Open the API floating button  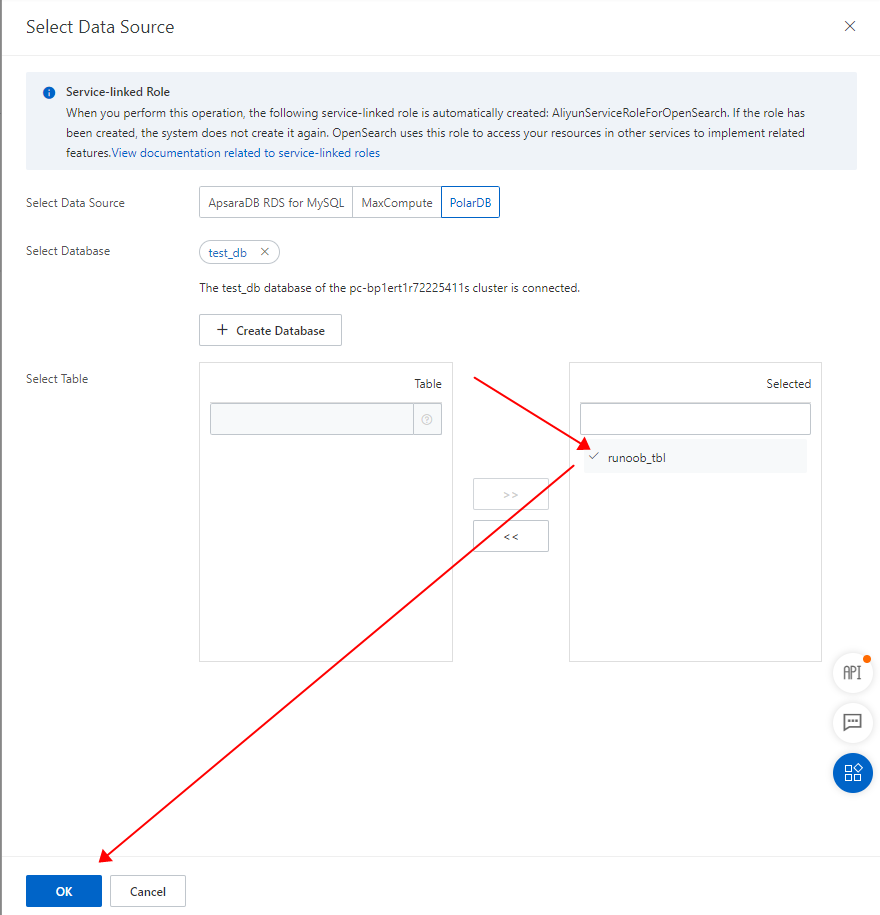(x=853, y=673)
